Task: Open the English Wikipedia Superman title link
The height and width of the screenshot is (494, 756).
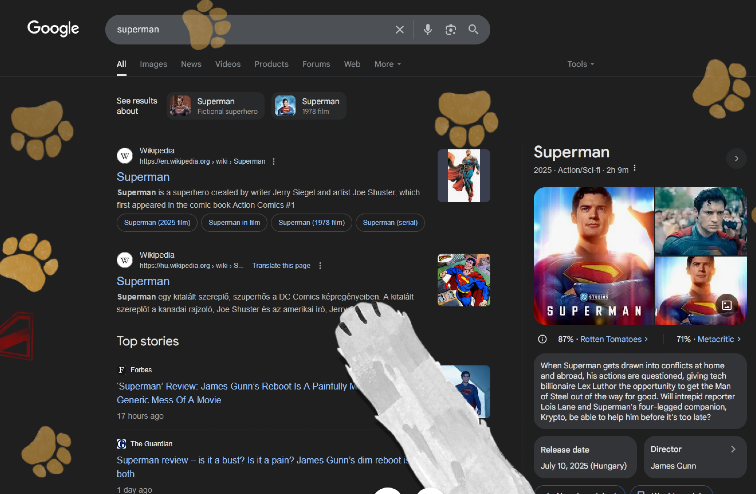Action: pyautogui.click(x=143, y=177)
